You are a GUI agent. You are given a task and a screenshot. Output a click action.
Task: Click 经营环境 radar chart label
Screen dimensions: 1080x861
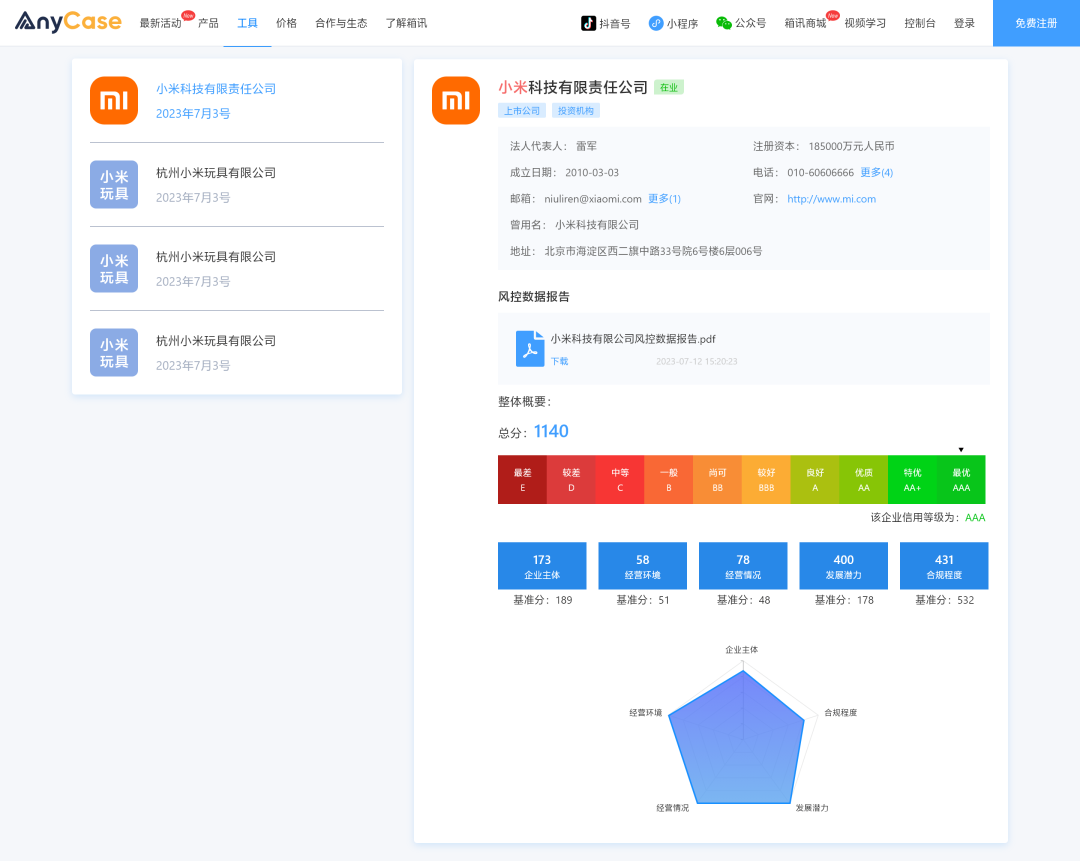click(645, 712)
